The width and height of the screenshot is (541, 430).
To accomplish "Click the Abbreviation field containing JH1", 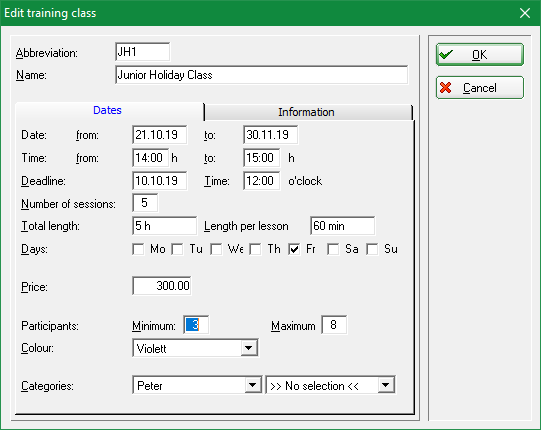I will coord(142,52).
